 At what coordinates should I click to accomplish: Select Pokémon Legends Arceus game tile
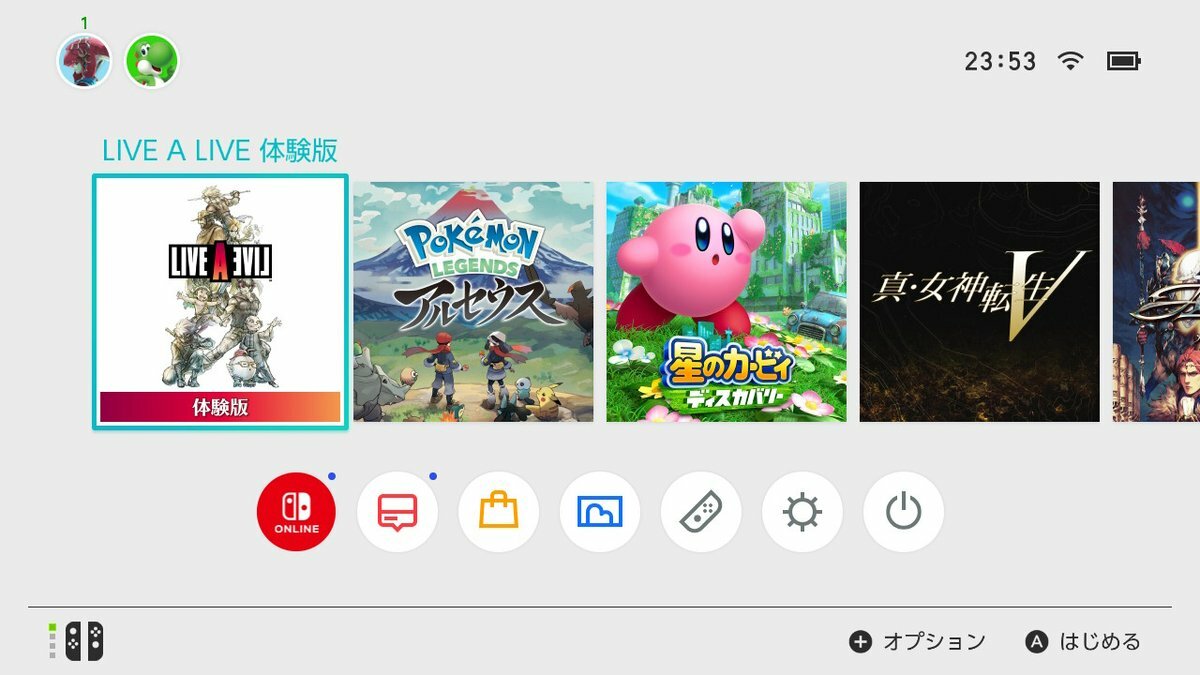(473, 302)
